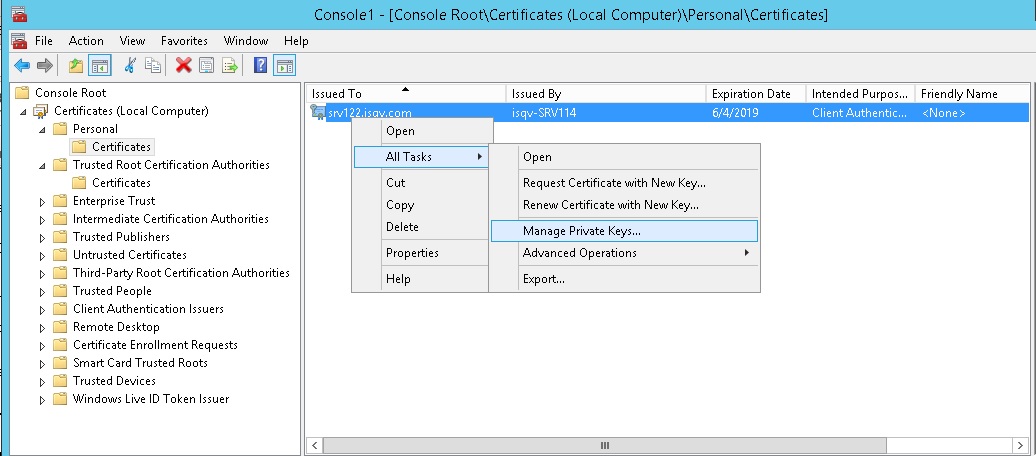Expand the Trusted Publishers tree node

[42, 237]
